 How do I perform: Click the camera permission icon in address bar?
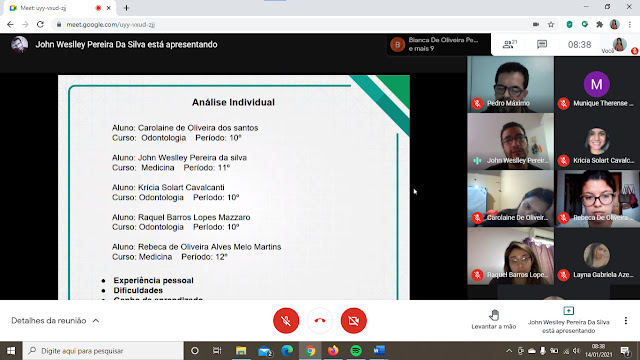pos(536,24)
